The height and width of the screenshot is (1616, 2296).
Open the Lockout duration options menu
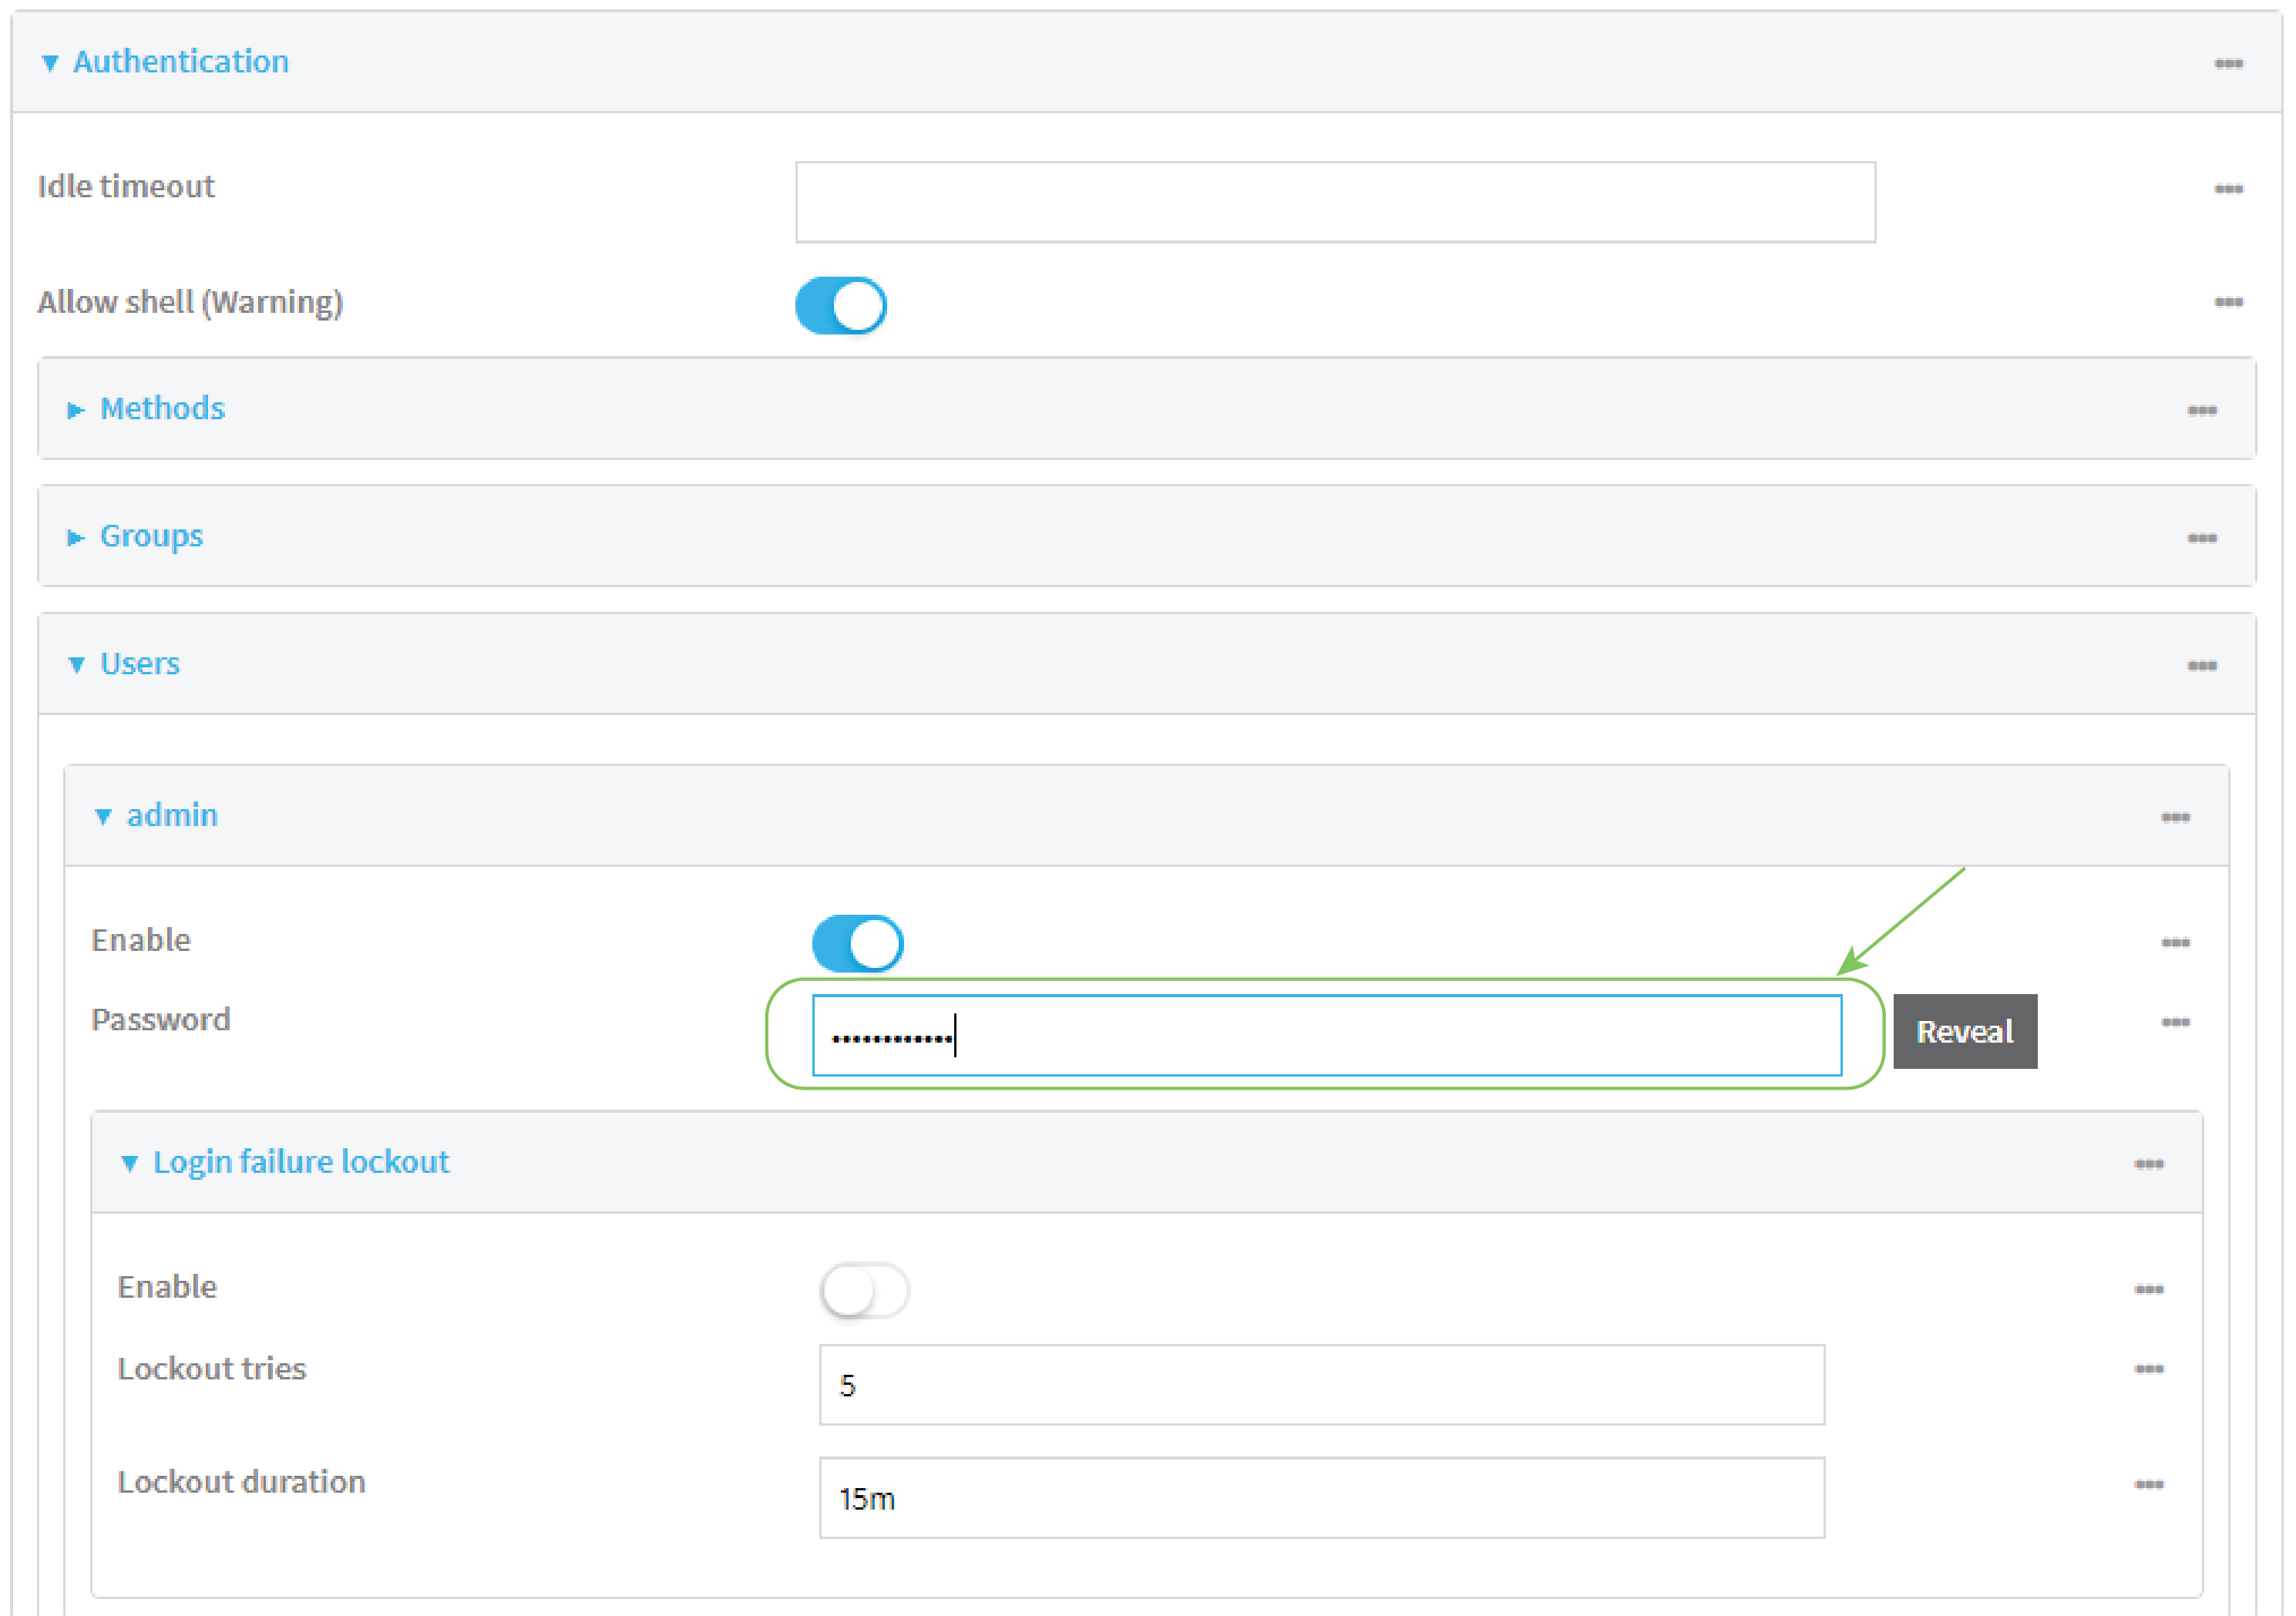click(x=2150, y=1483)
